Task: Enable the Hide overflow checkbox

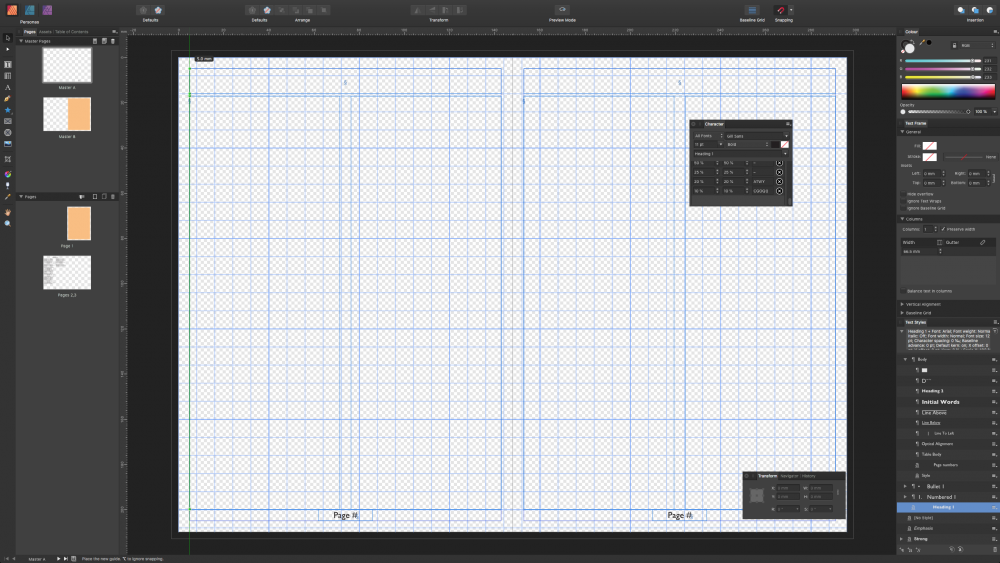Action: [905, 194]
